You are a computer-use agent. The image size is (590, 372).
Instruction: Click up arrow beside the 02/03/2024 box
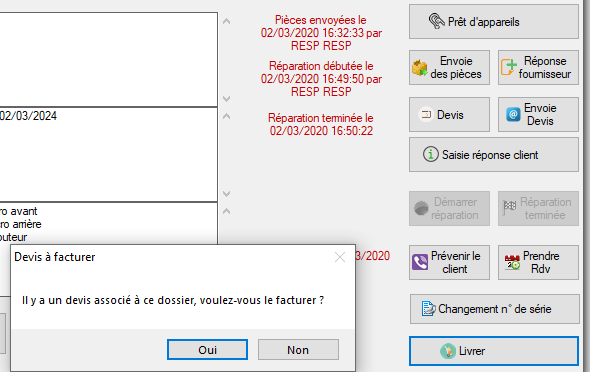[x=227, y=116]
